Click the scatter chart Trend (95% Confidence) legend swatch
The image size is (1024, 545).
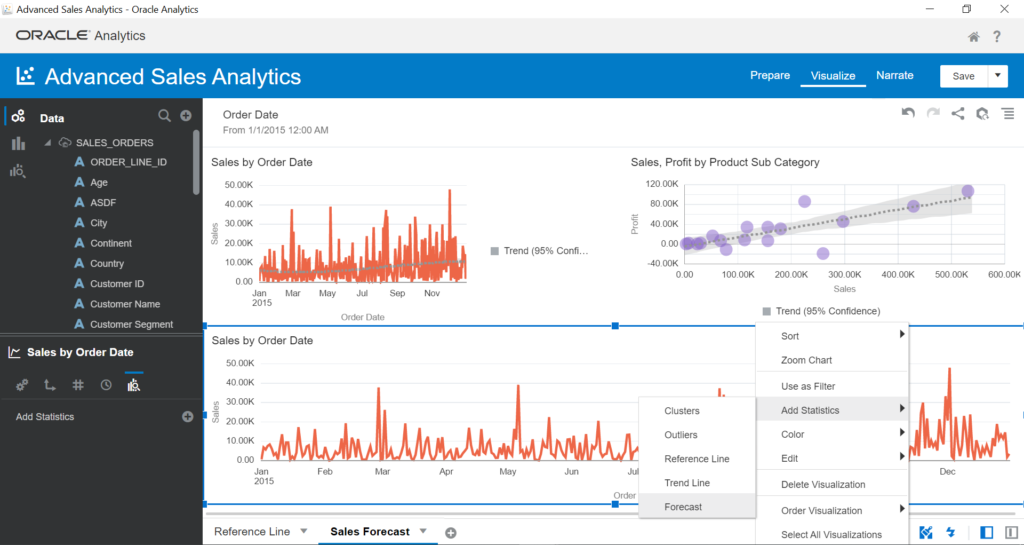pos(767,311)
